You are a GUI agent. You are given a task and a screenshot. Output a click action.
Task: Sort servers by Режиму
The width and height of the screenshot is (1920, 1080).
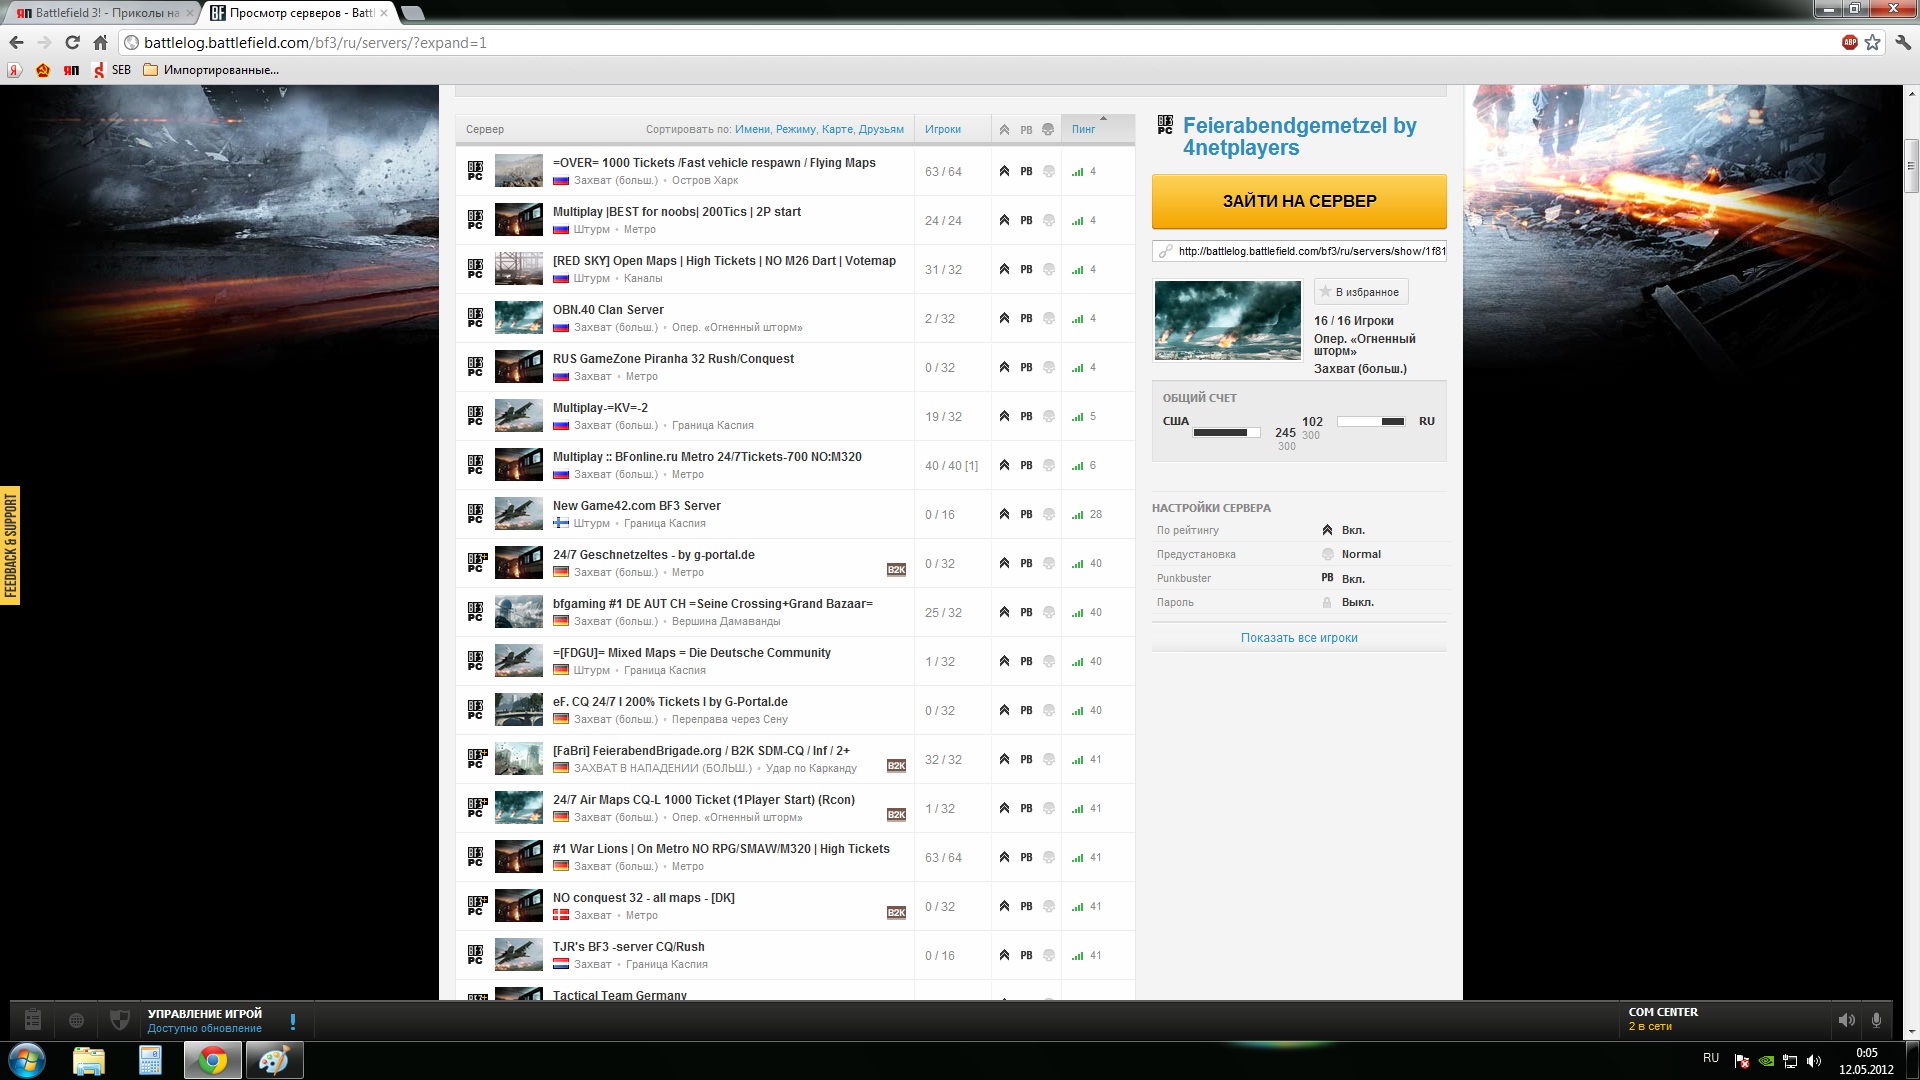(x=795, y=129)
